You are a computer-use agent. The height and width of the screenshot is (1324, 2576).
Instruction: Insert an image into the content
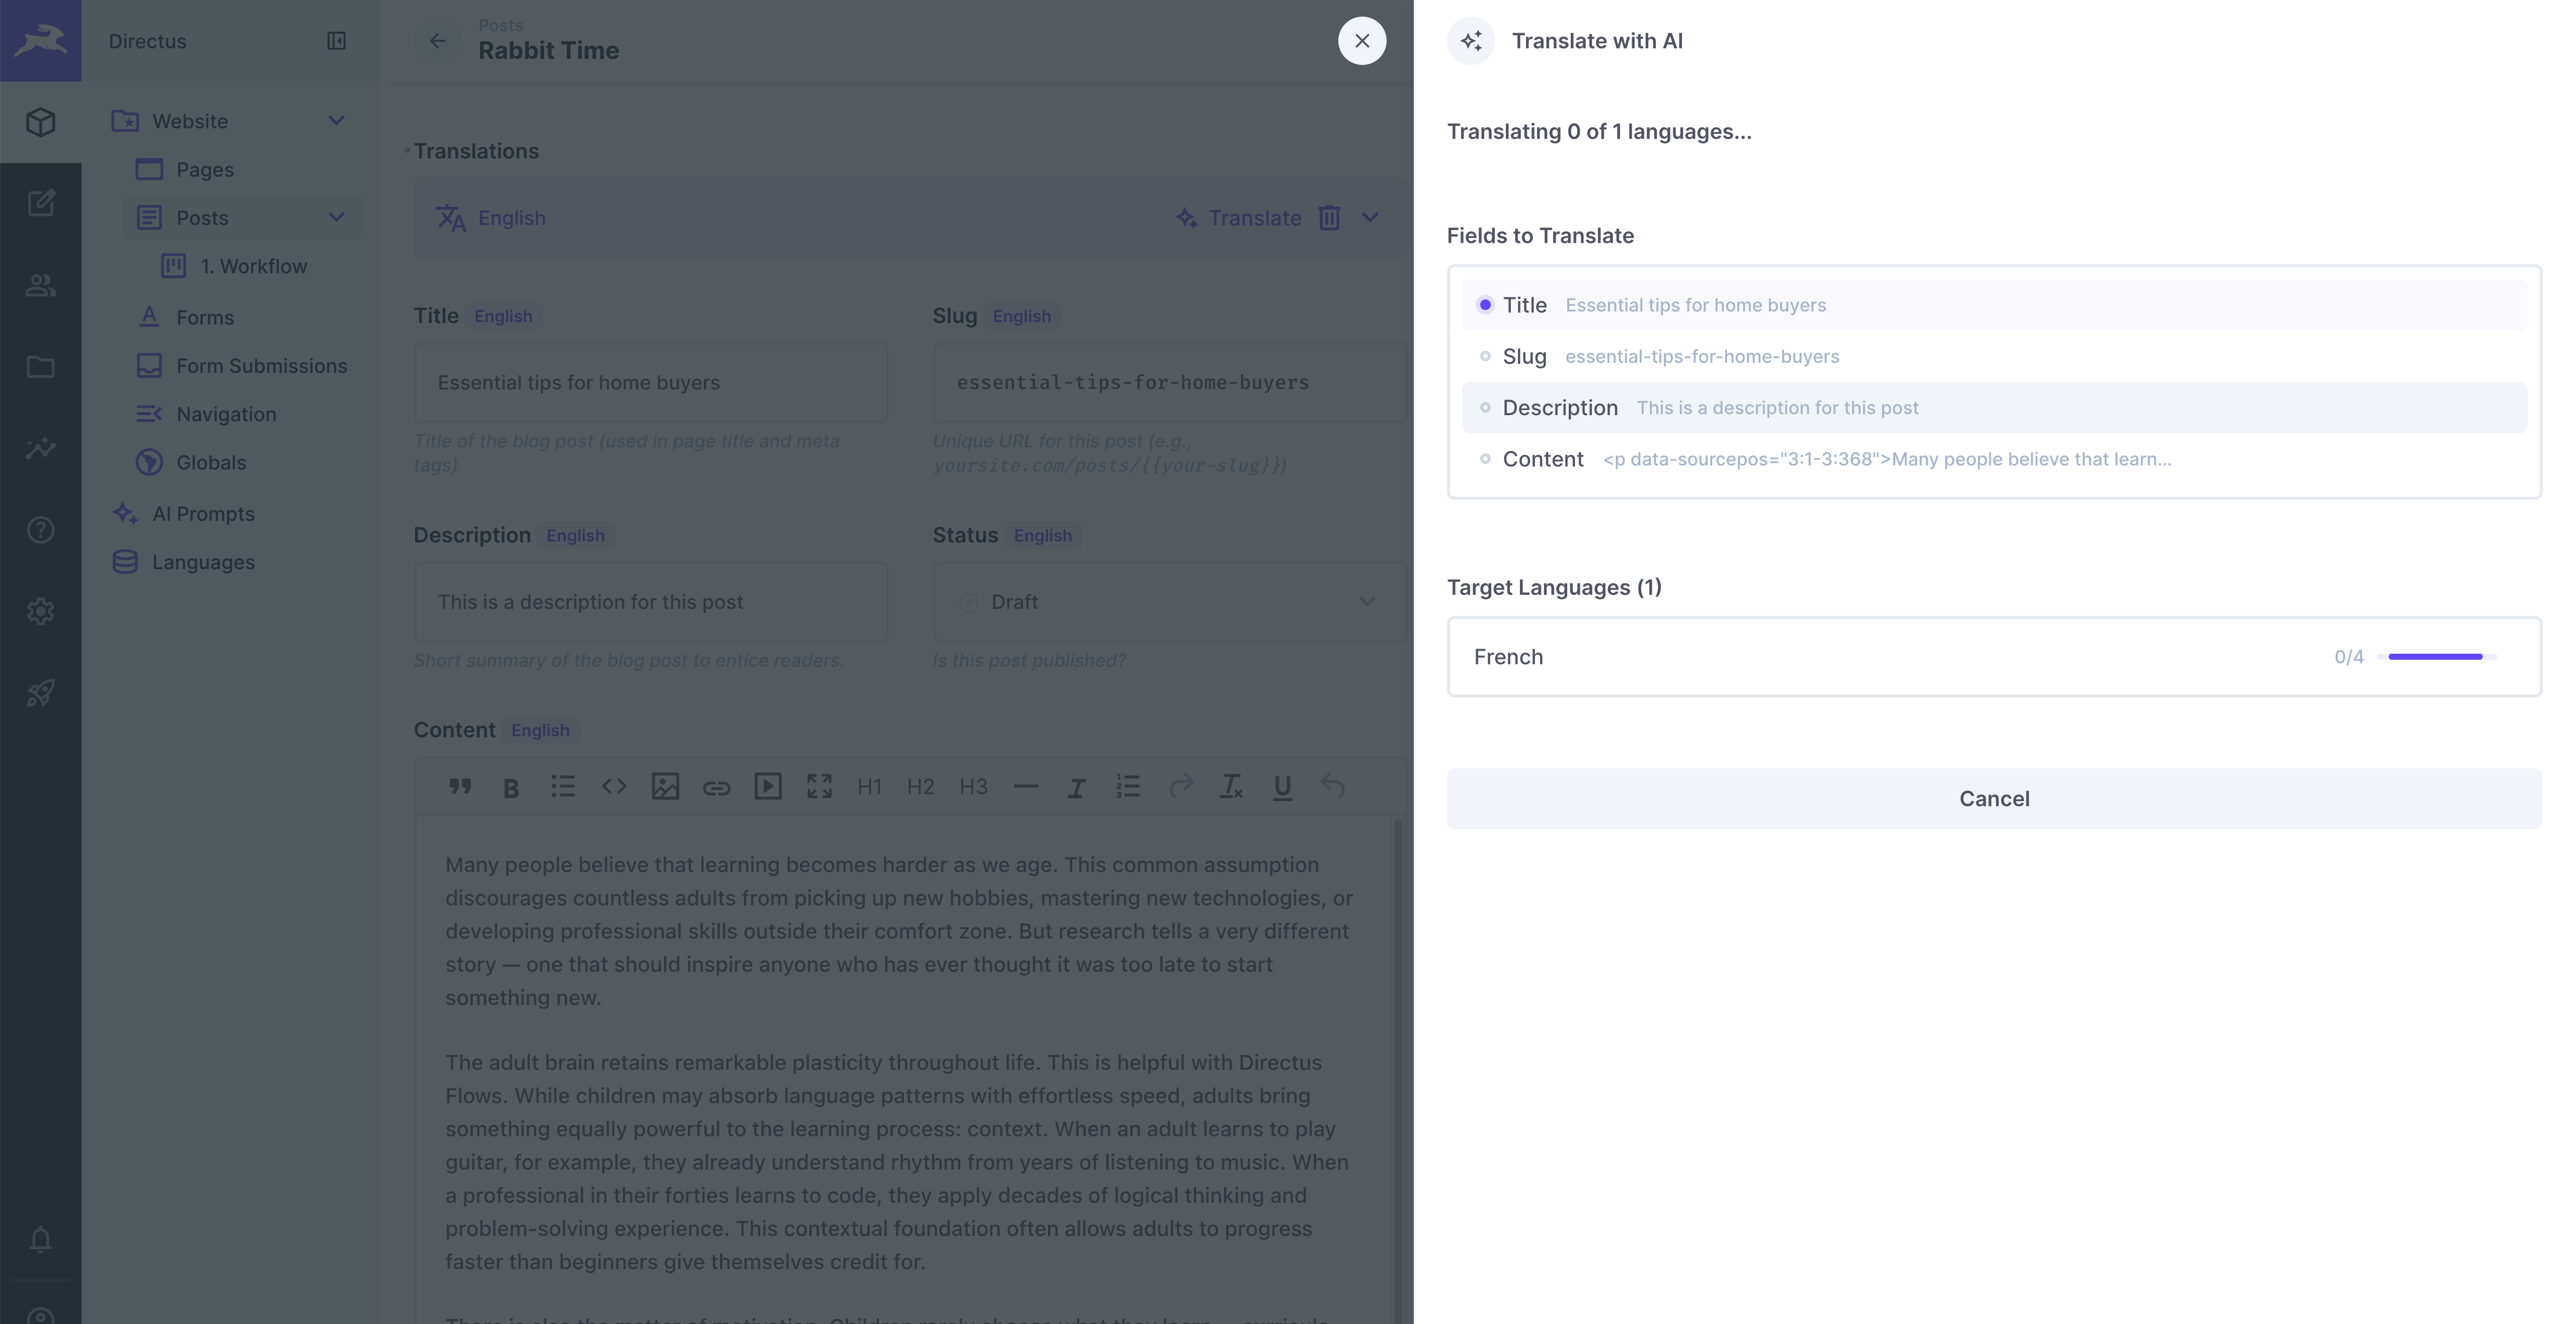[x=665, y=787]
